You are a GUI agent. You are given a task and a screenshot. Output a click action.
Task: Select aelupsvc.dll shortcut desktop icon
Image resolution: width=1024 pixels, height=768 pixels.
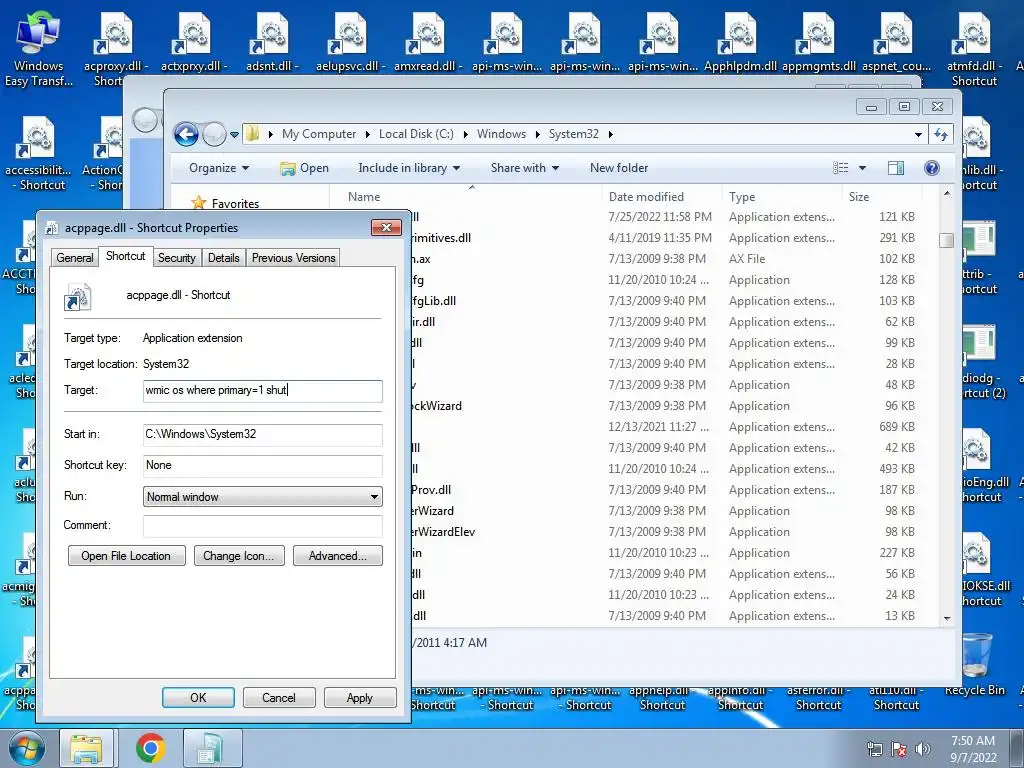coord(350,44)
